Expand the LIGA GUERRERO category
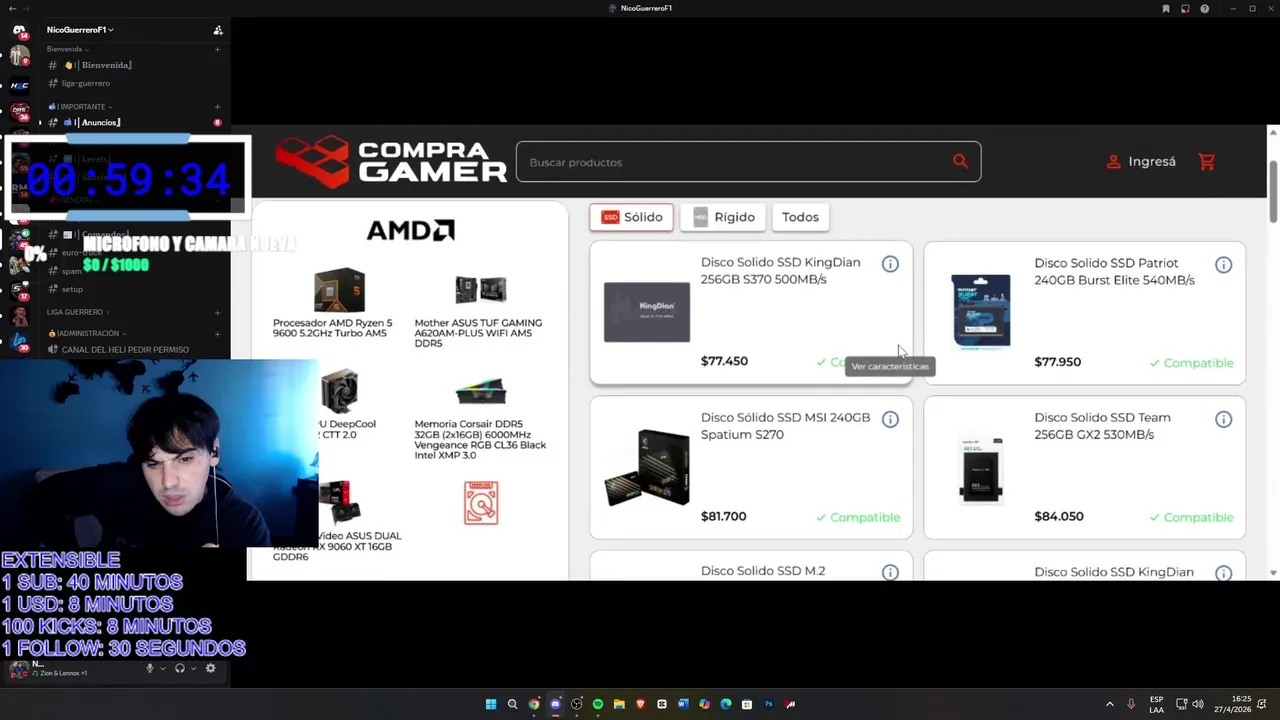The image size is (1280, 720). 78,312
